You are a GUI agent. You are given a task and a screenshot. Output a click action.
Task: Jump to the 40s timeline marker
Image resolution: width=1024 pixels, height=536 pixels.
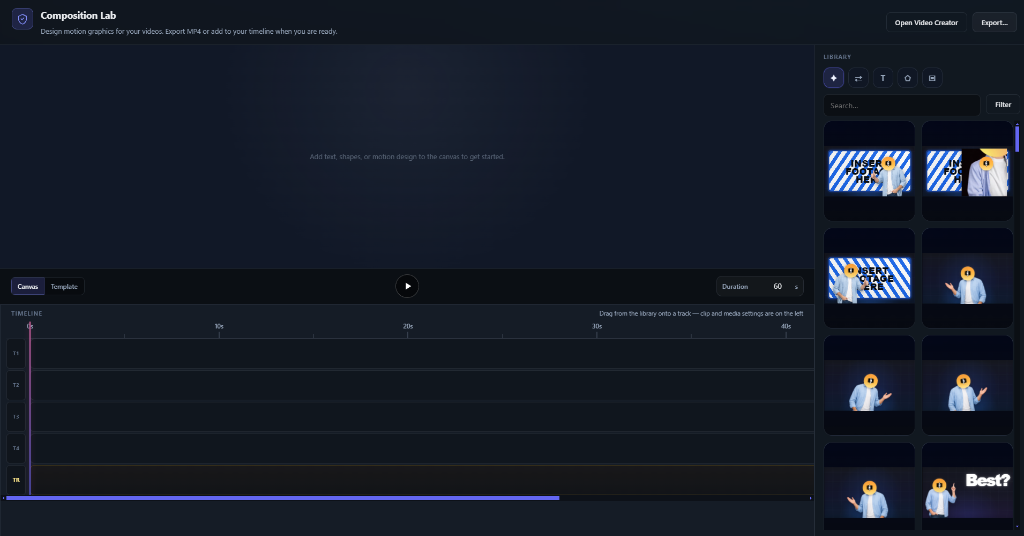pos(786,326)
